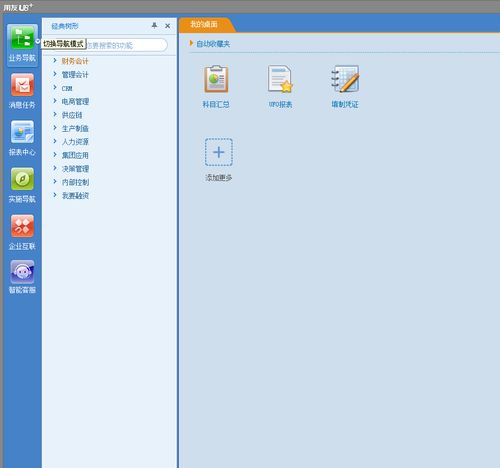
Task: Switch to the 我的桌面 tab
Action: (x=204, y=24)
